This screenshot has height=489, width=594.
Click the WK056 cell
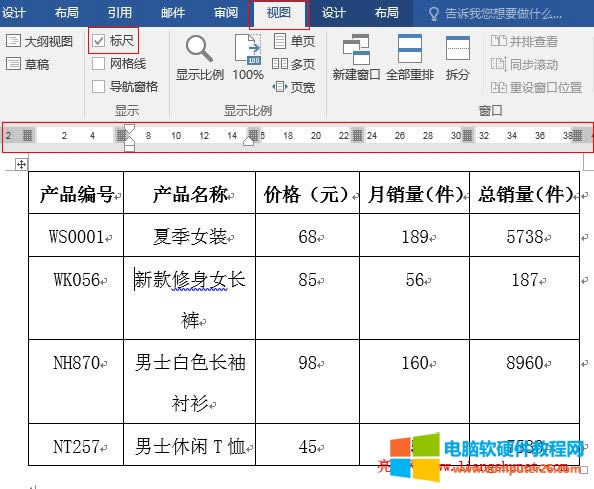[x=76, y=298]
